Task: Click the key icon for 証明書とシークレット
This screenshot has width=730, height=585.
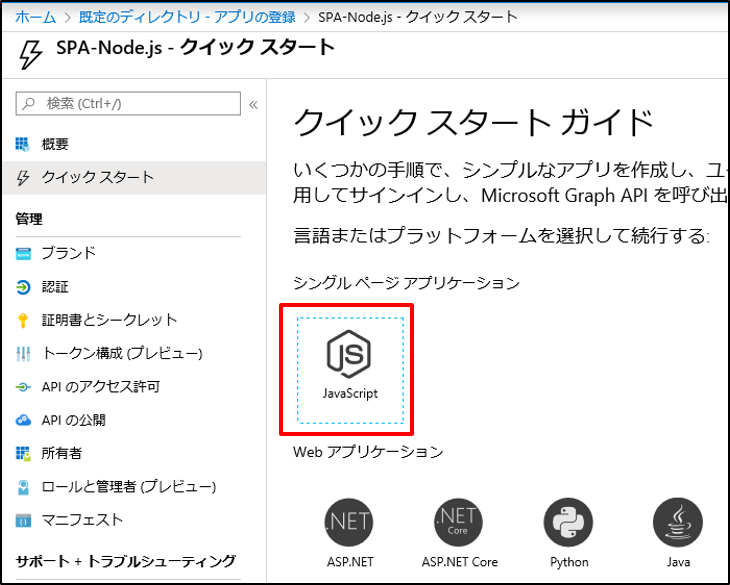Action: click(x=23, y=320)
